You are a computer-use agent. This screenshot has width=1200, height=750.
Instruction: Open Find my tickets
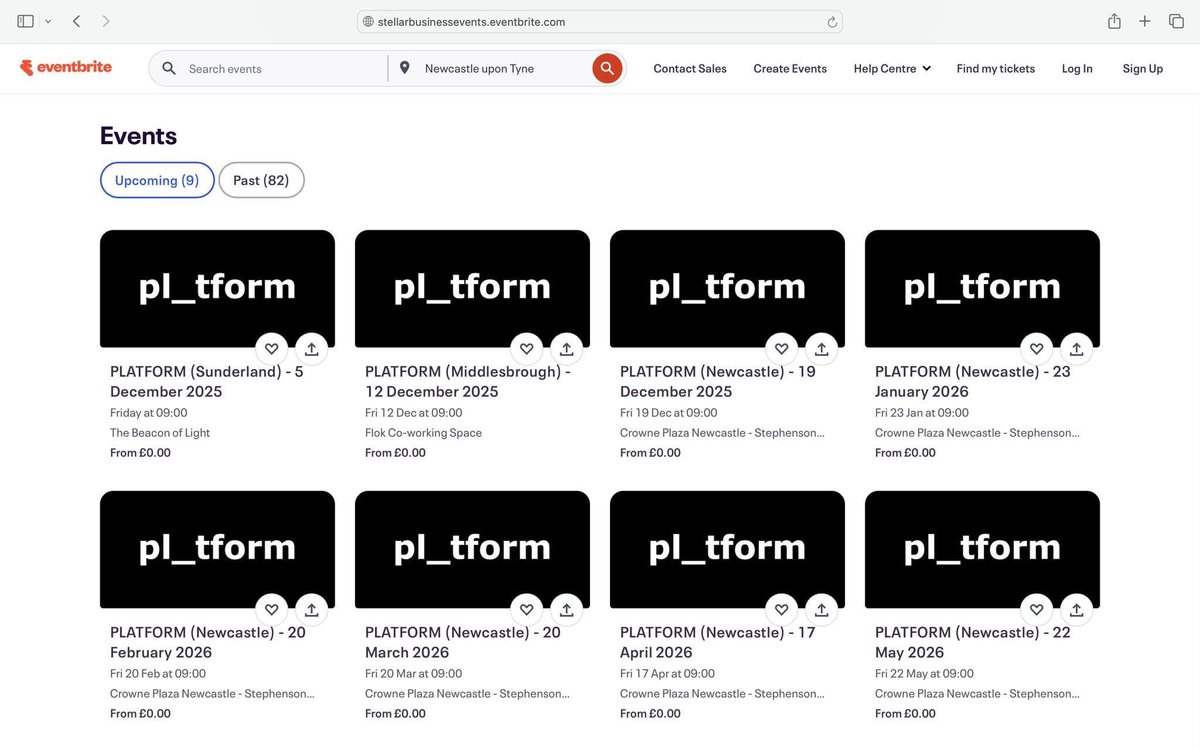(996, 68)
